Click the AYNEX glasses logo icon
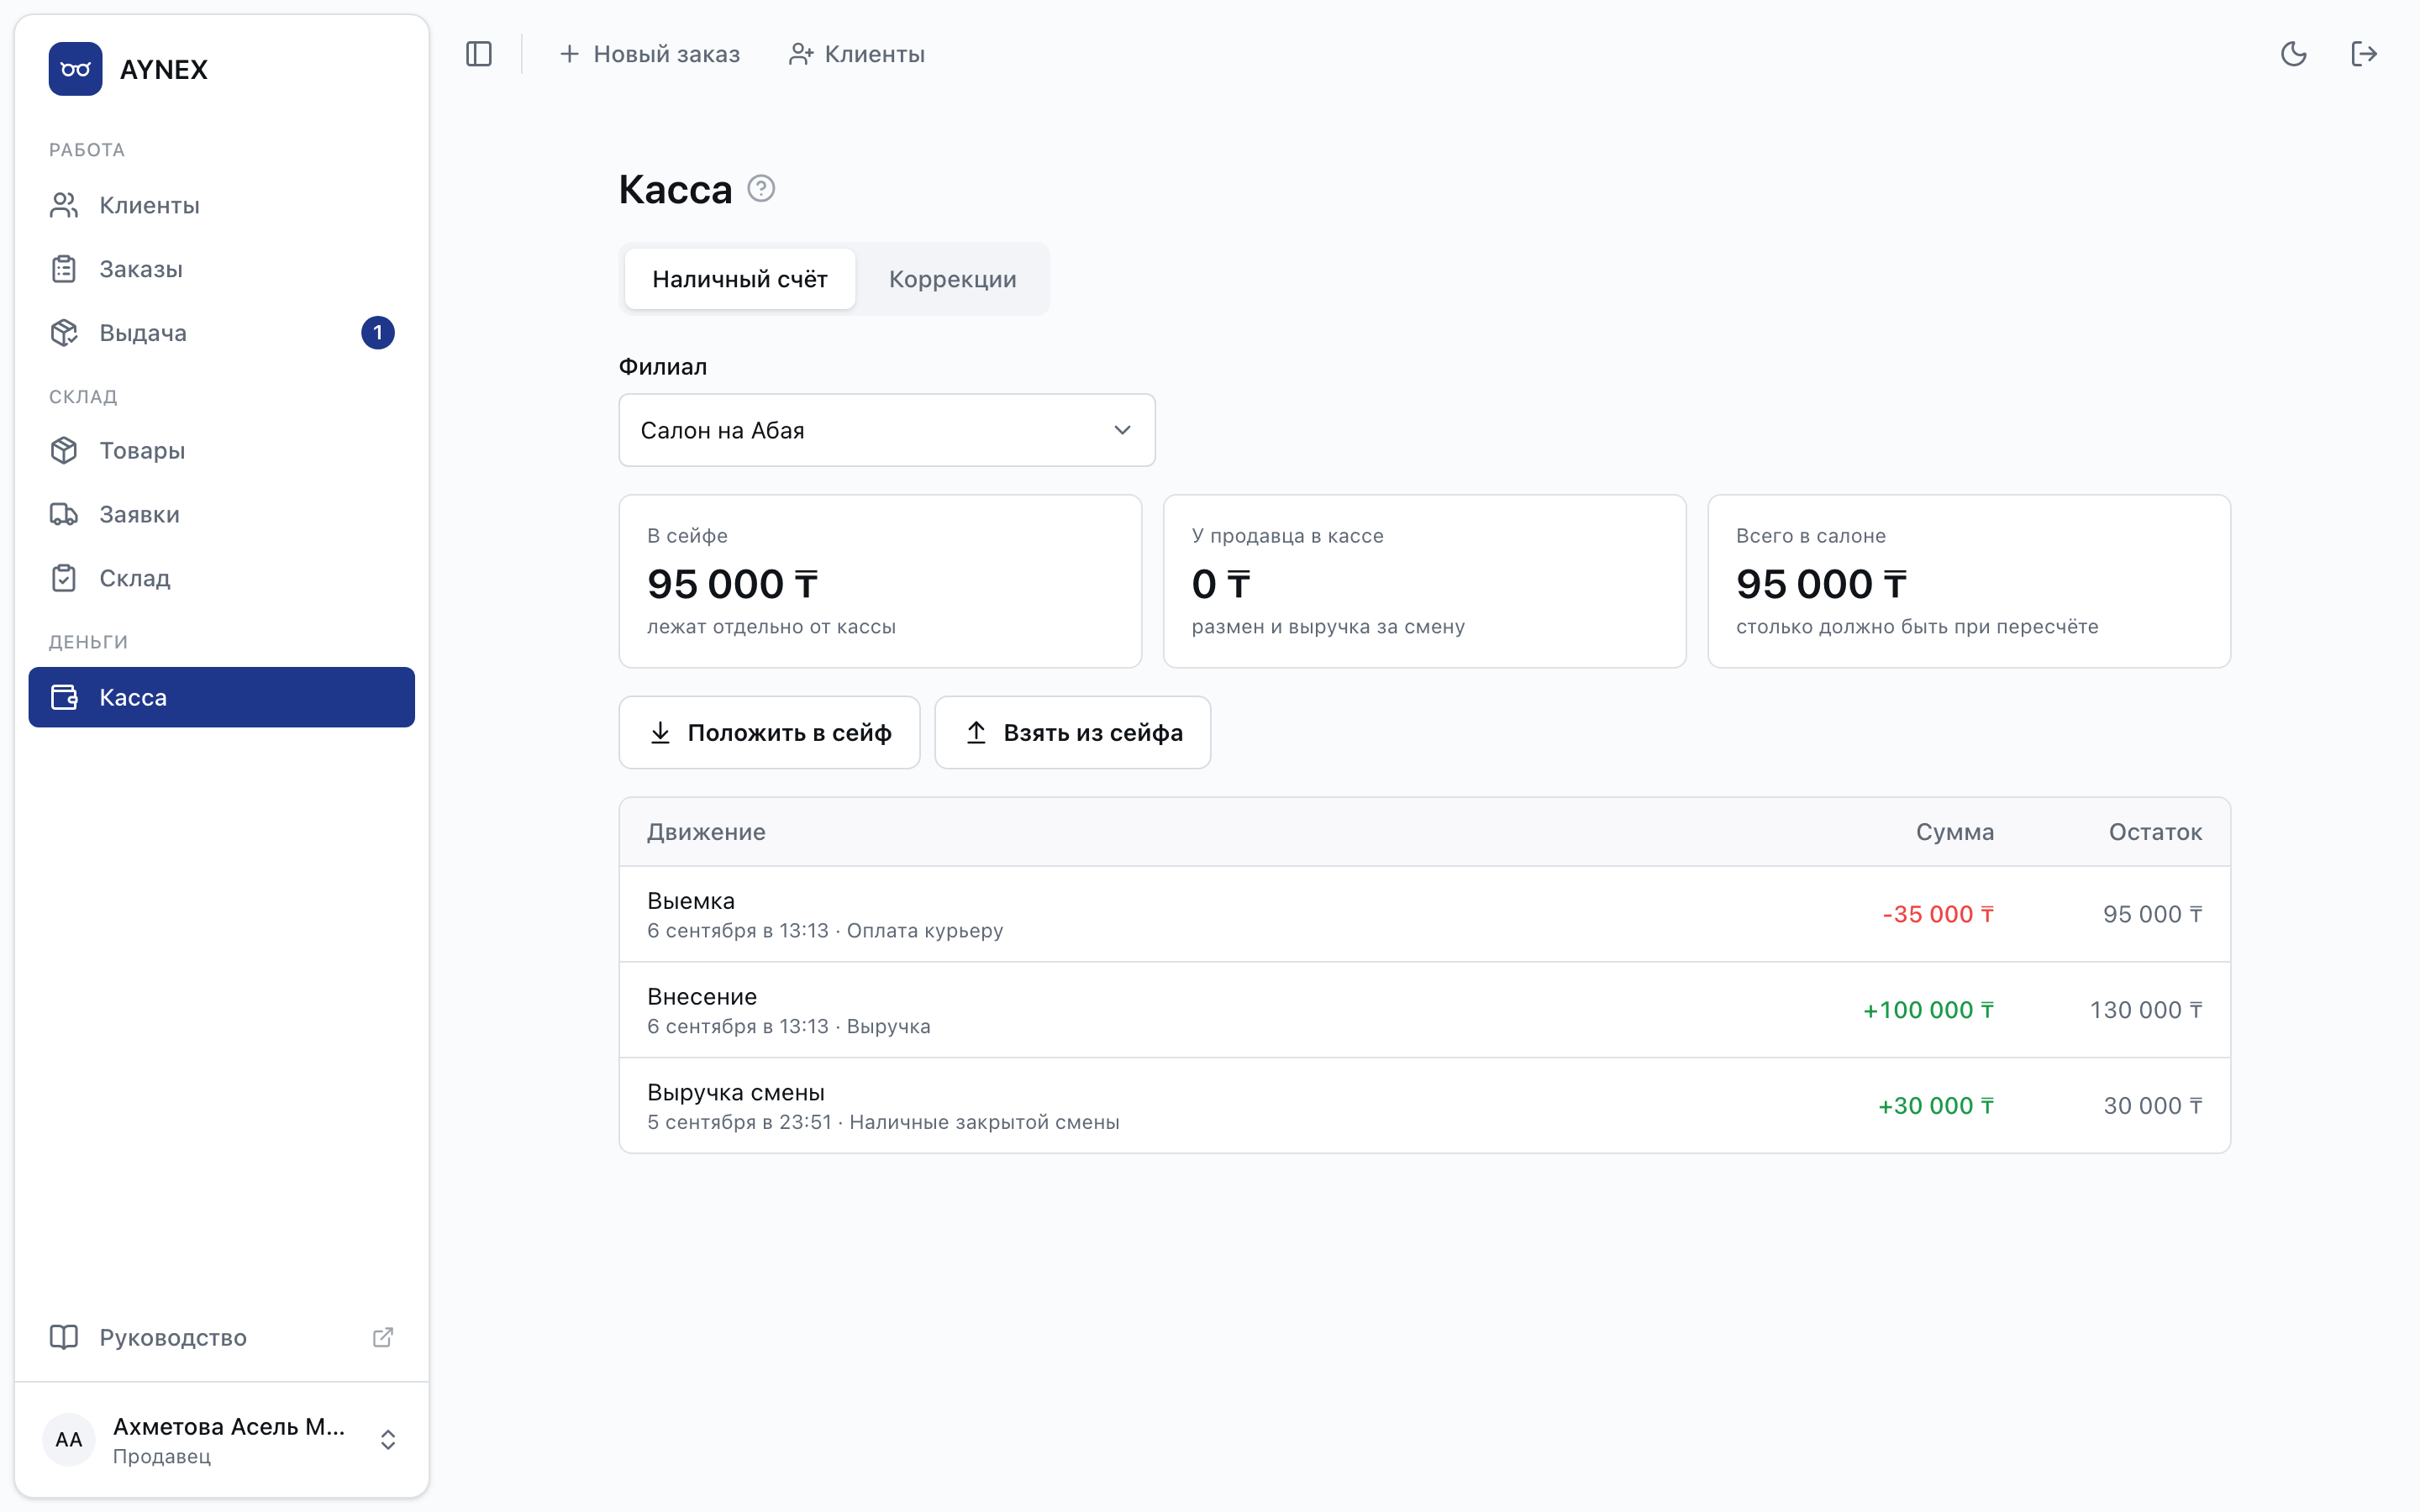The image size is (2420, 1512). (75, 69)
